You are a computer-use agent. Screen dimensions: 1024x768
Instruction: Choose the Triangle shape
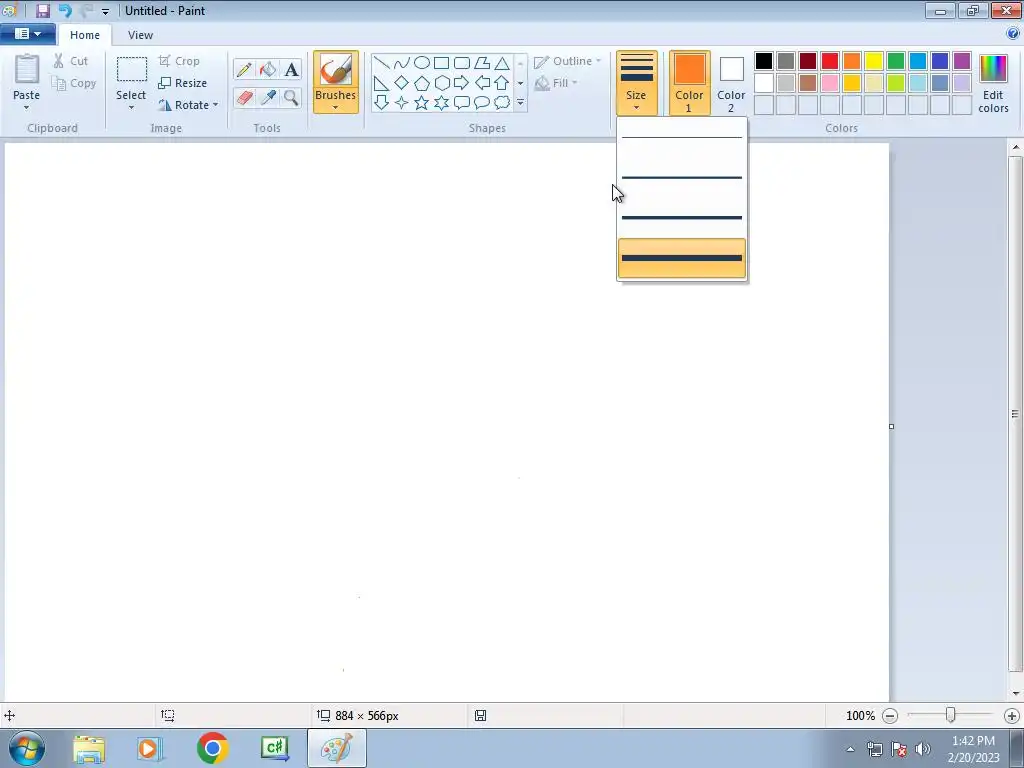click(x=502, y=63)
